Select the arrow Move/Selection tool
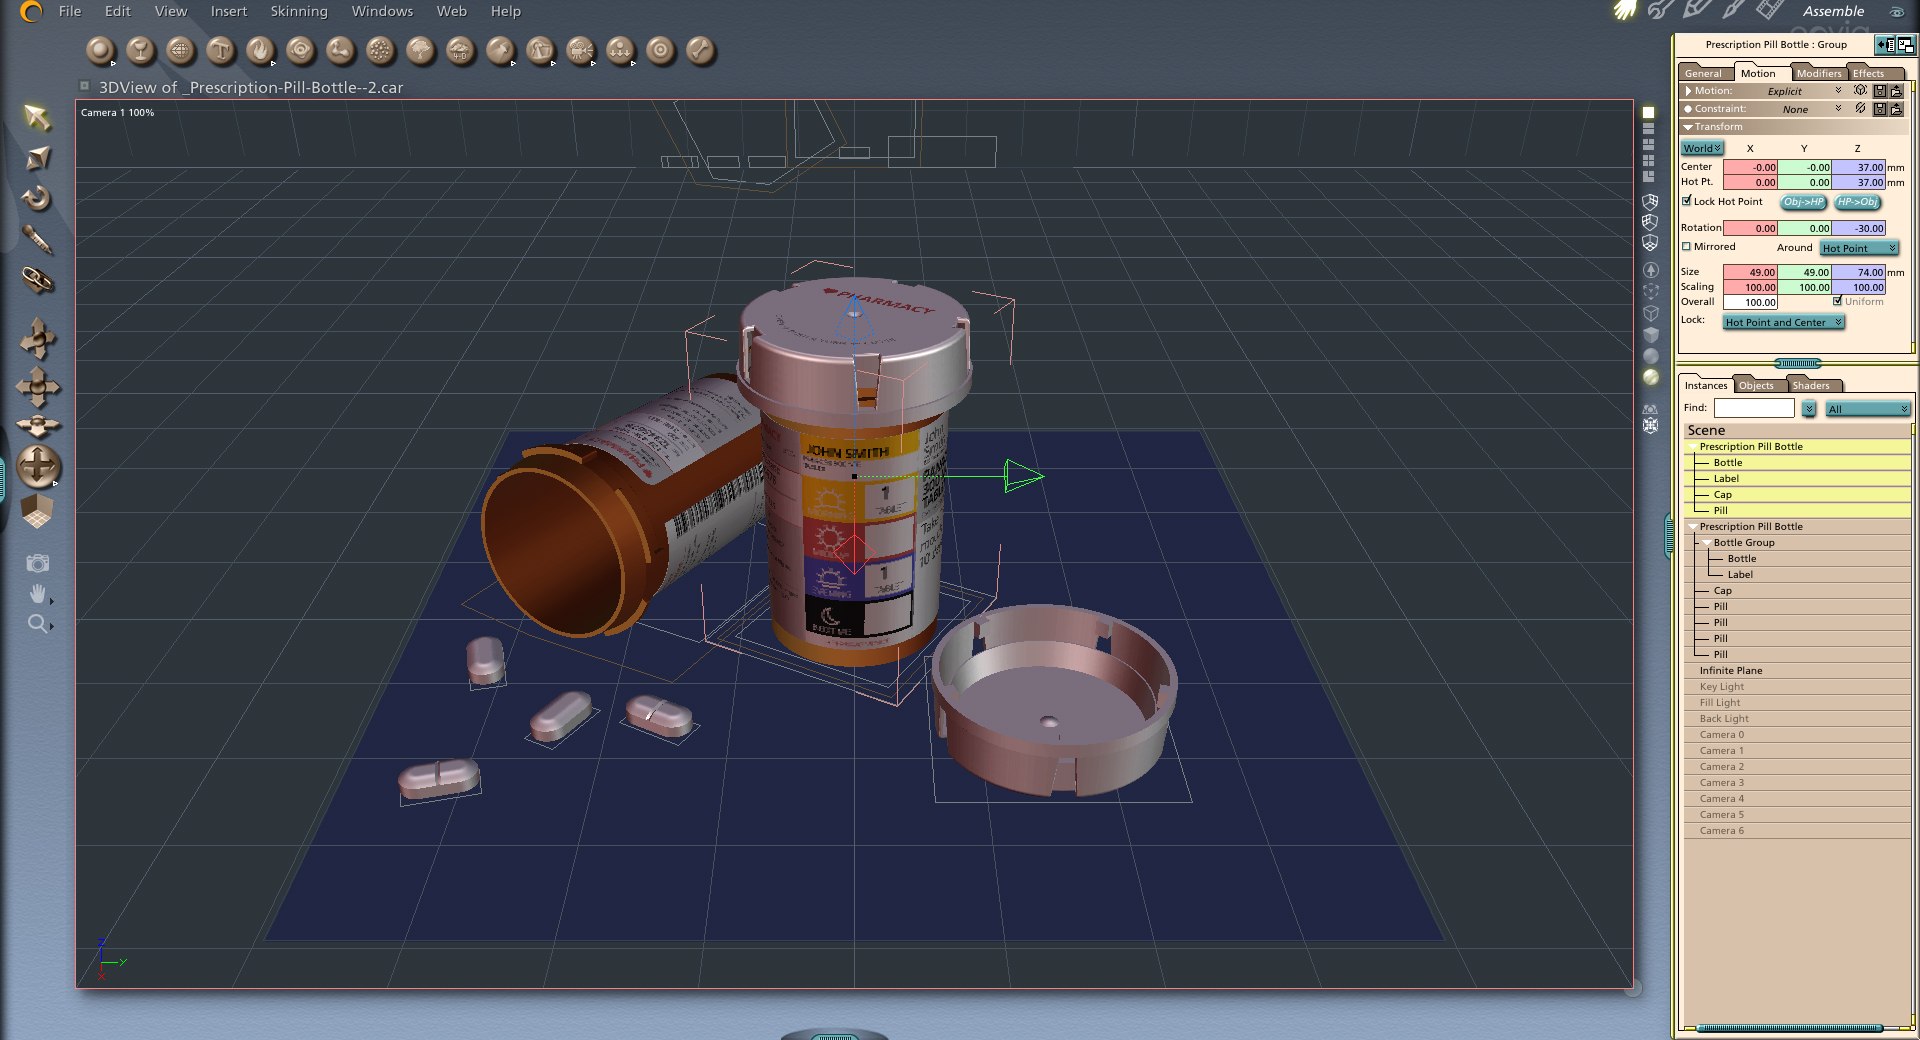1920x1040 pixels. (x=37, y=117)
